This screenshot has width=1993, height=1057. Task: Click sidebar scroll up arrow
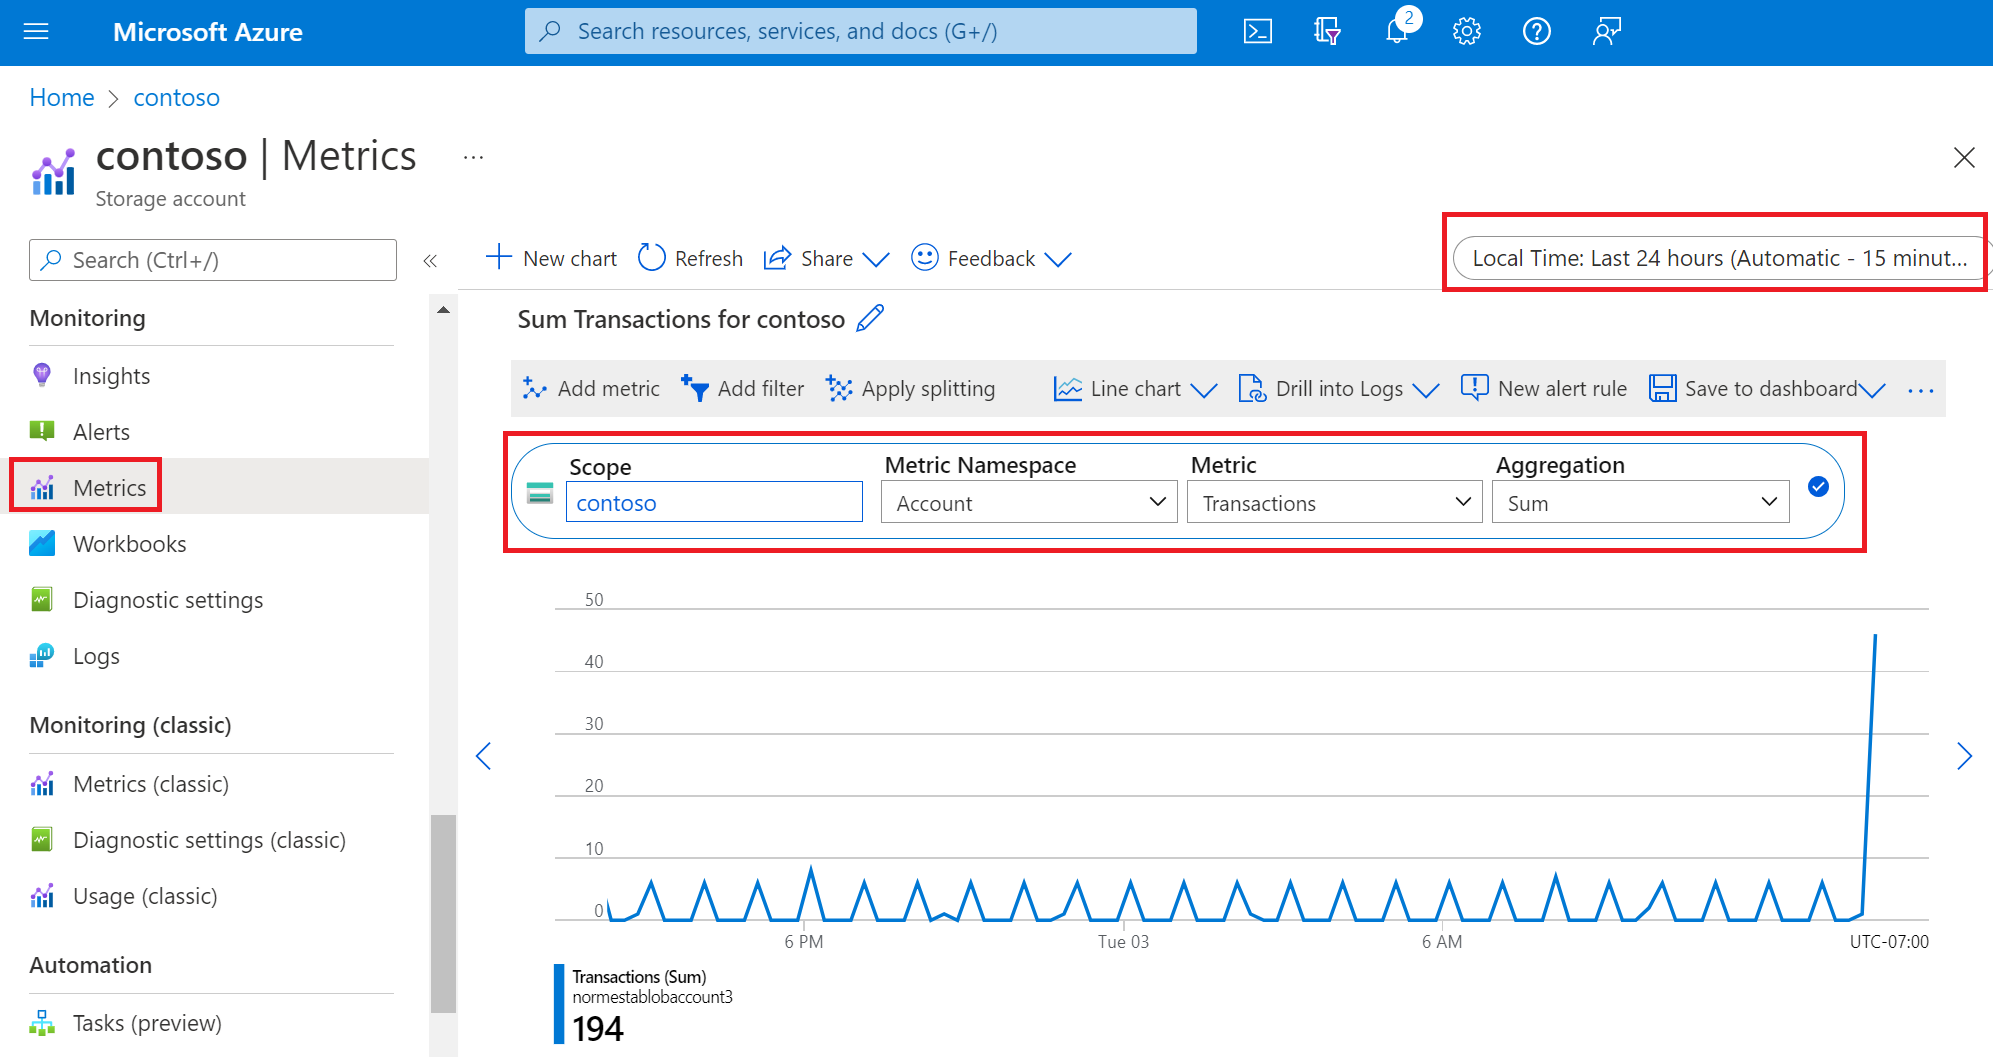(x=443, y=310)
